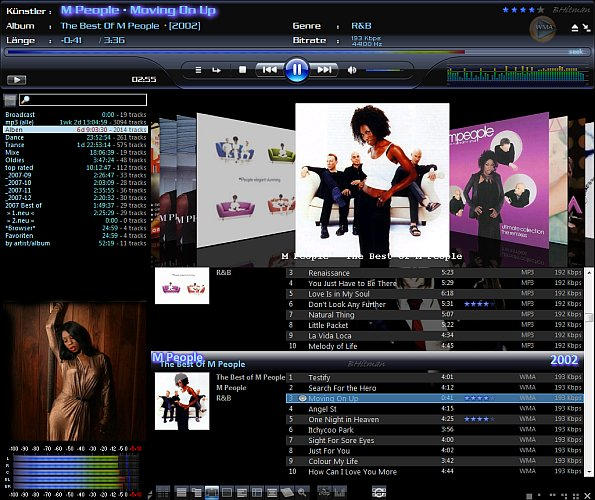Pause playback with the blue center button
Image resolution: width=595 pixels, height=500 pixels.
pos(297,70)
